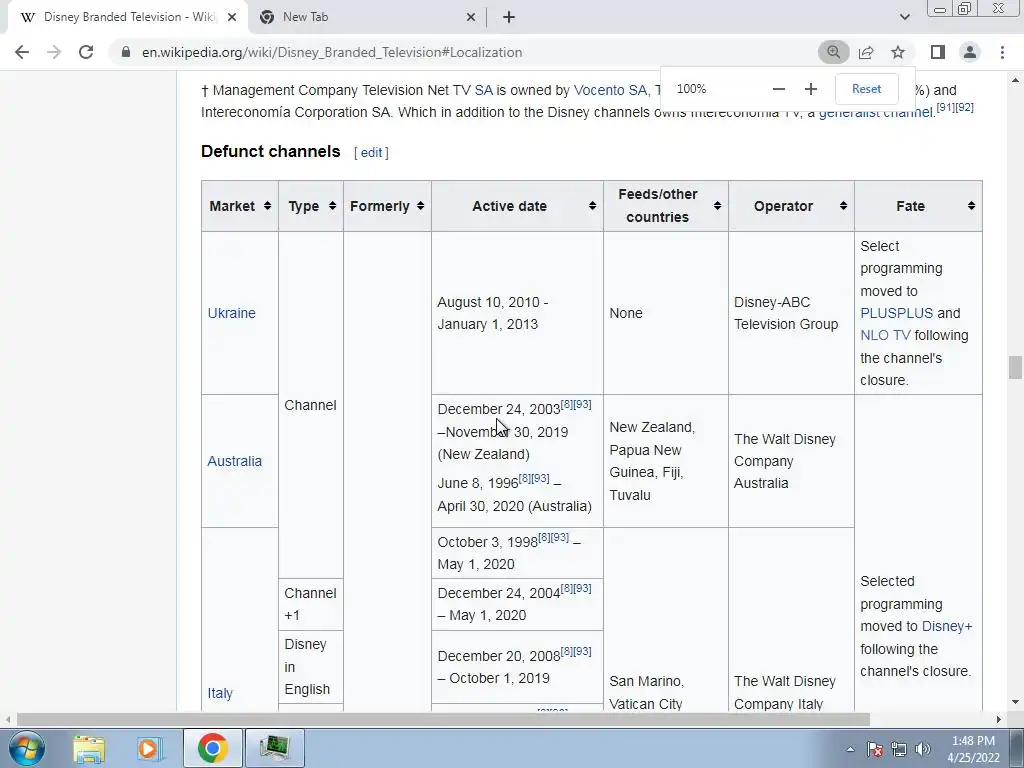Screen dimensions: 1024x768
Task: Increase zoom with the plus button
Action: pyautogui.click(x=810, y=89)
